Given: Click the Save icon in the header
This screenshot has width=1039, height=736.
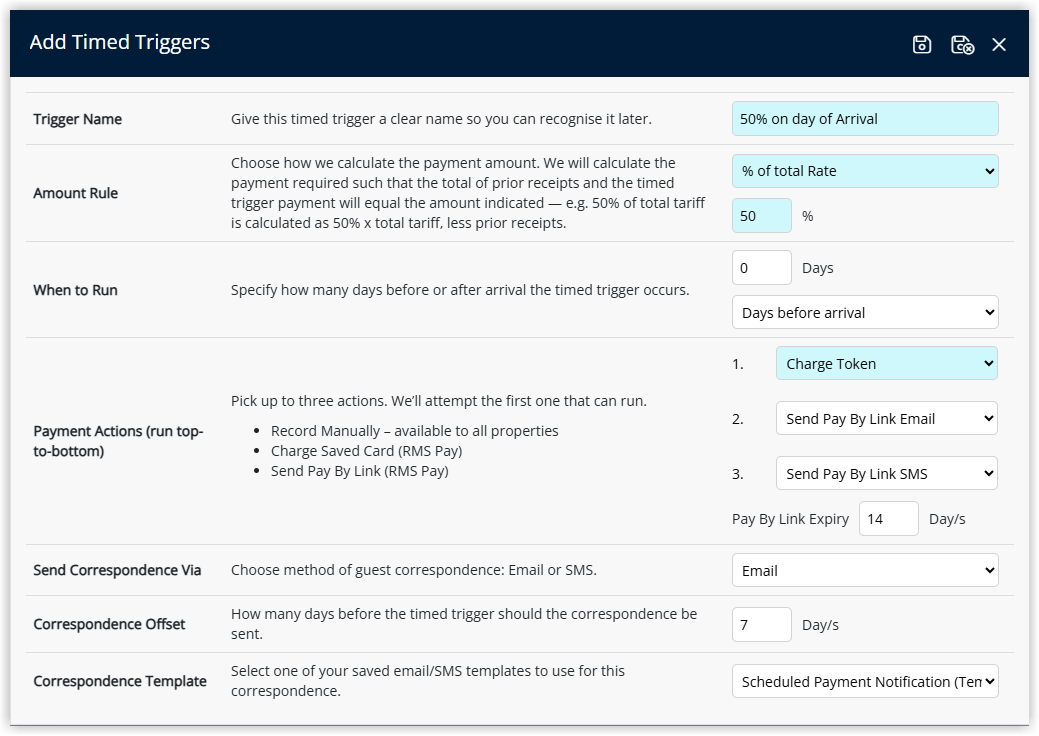Looking at the screenshot, I should click(x=922, y=44).
